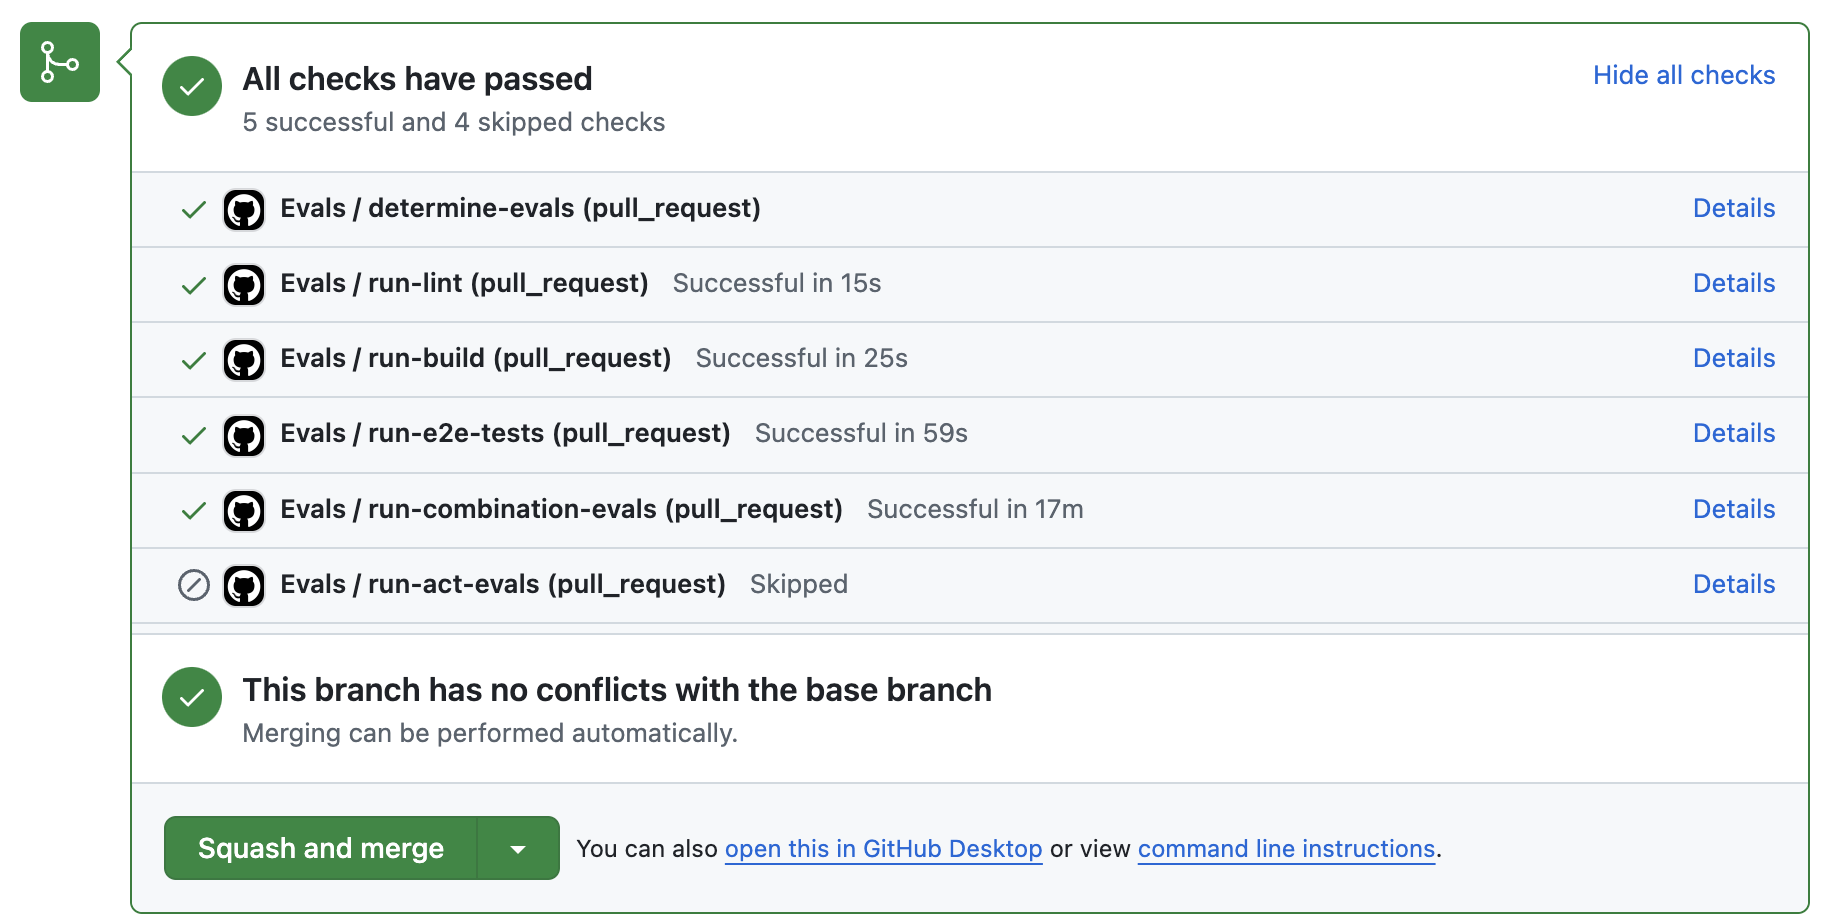Click the GitHub avatar beside run-build check
The image size is (1842, 924).
pos(244,360)
